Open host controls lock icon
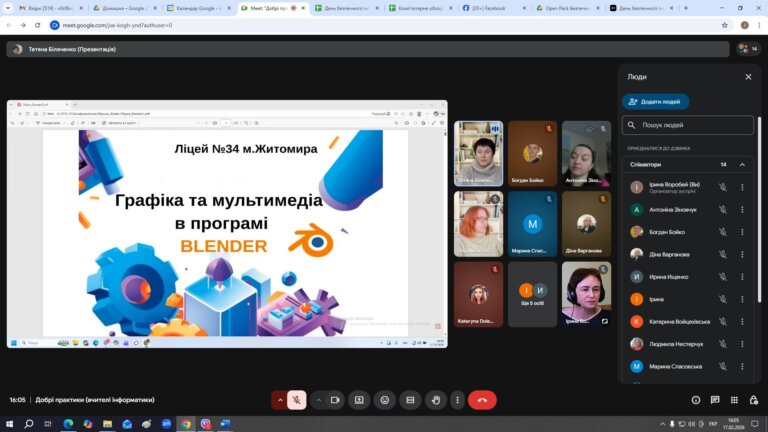Viewport: 768px width, 432px height. 753,400
